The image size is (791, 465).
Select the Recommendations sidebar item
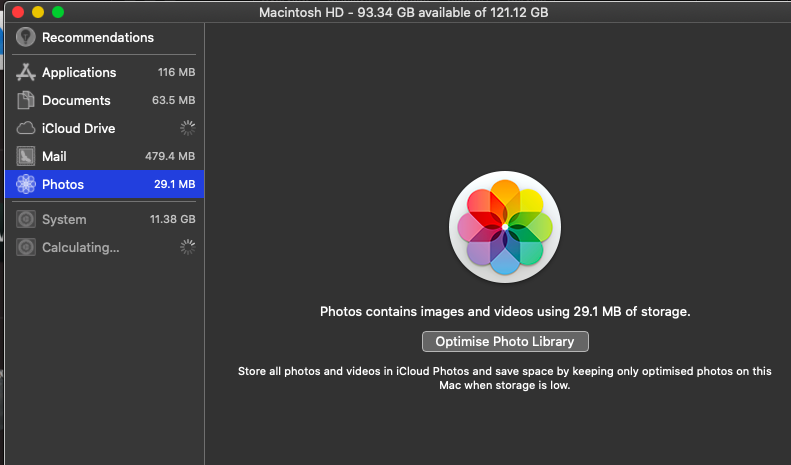104,37
